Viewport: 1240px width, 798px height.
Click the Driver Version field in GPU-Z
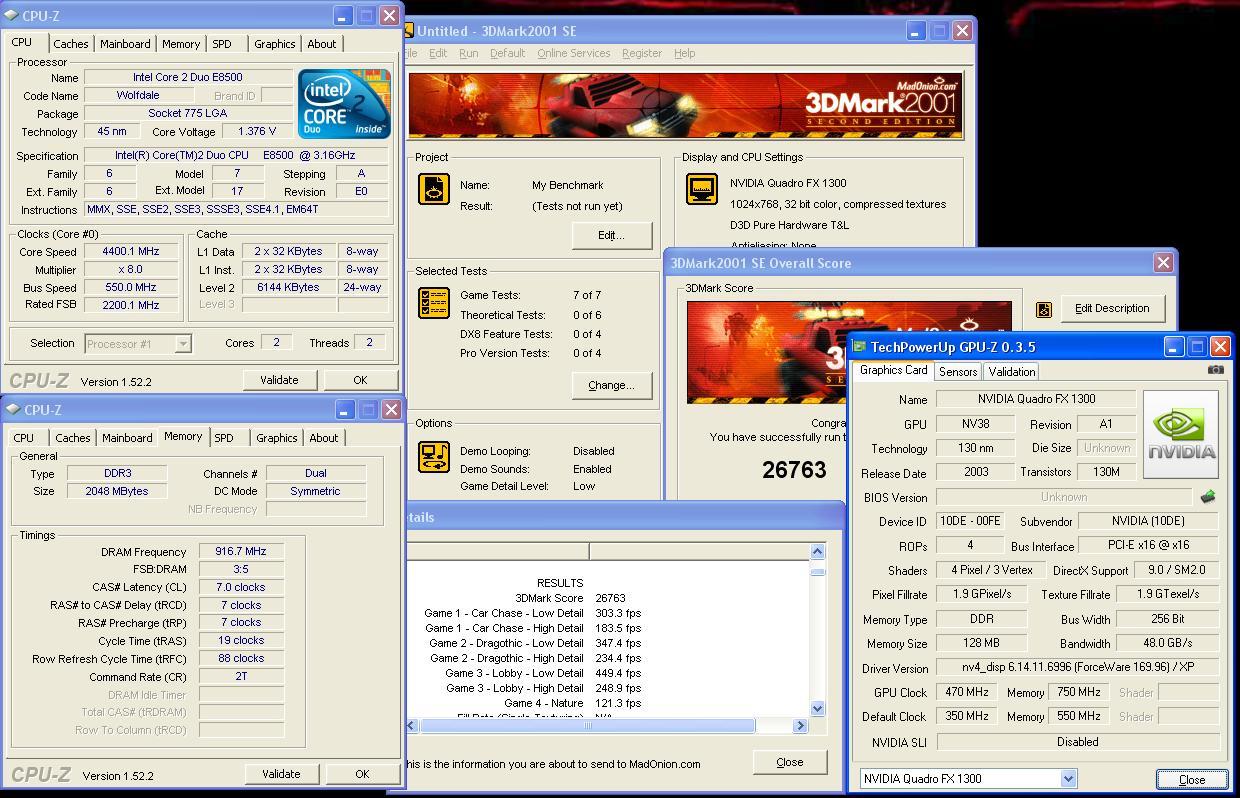(1077, 667)
